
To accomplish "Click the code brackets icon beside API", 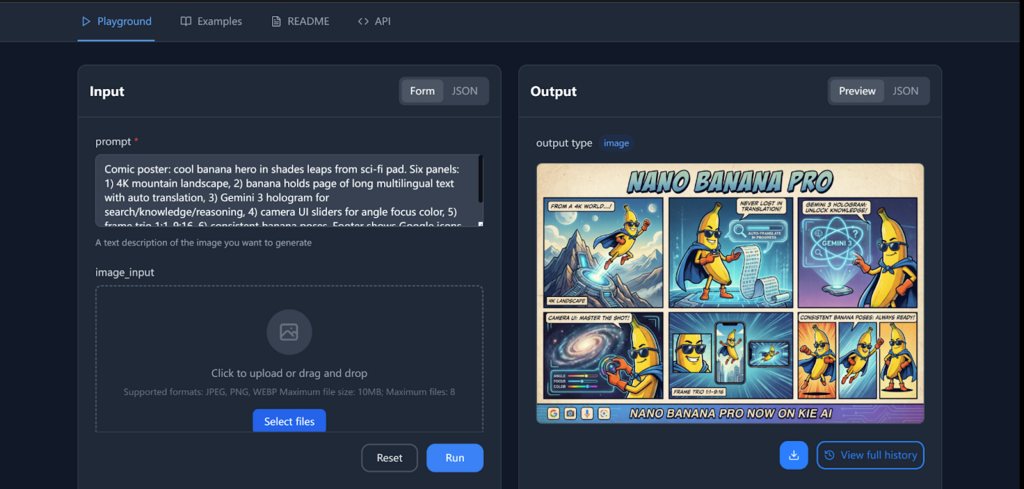I will tap(363, 21).
